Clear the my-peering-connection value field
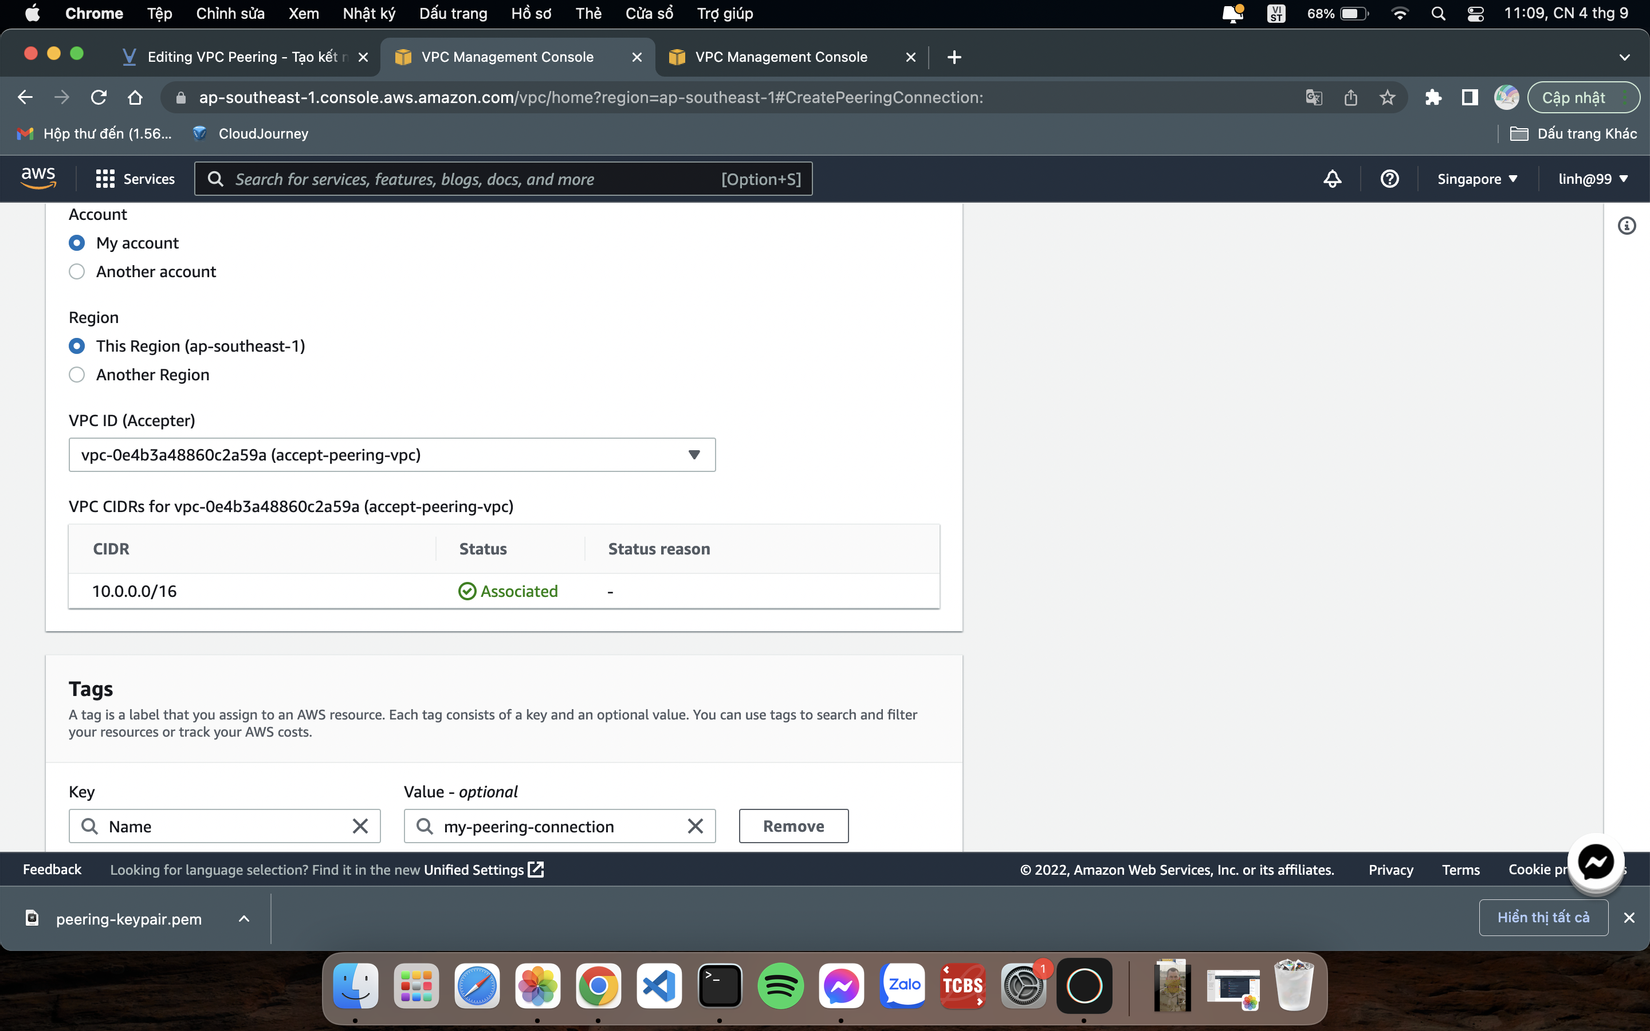This screenshot has width=1650, height=1031. coord(695,826)
